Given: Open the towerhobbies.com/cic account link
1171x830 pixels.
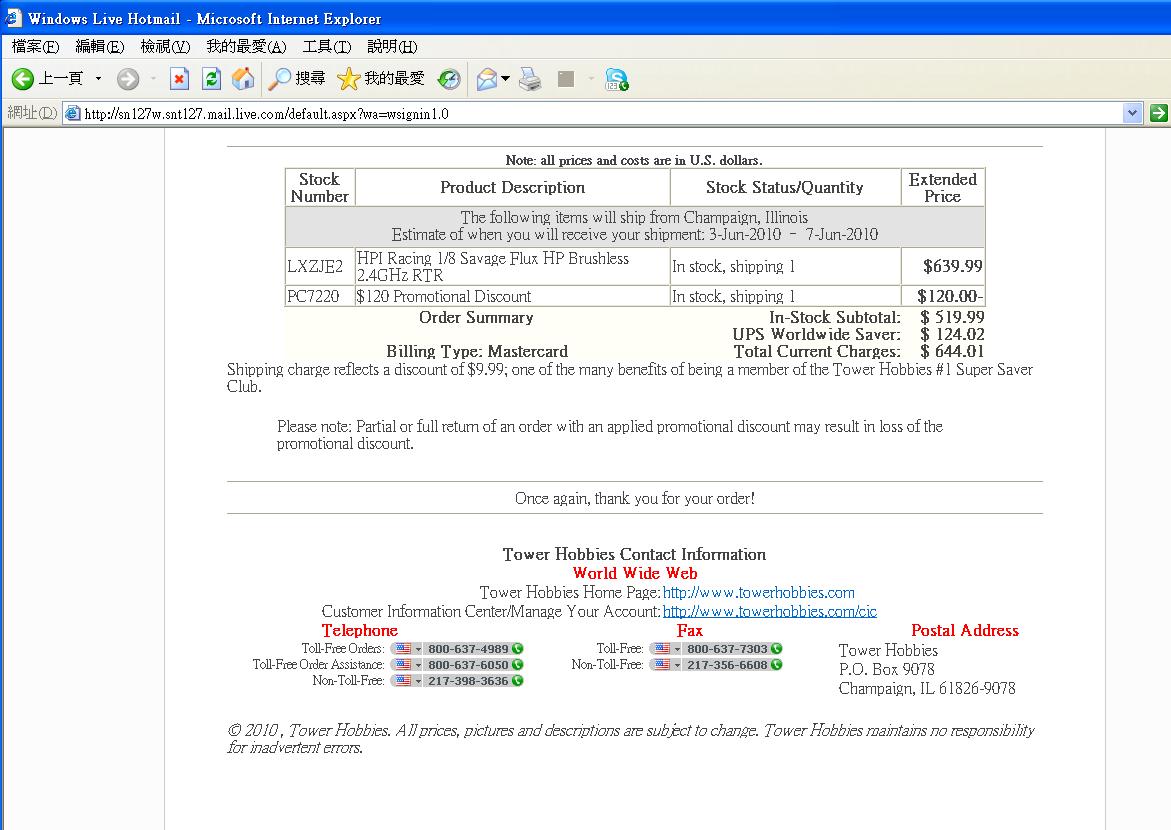Looking at the screenshot, I should click(769, 611).
